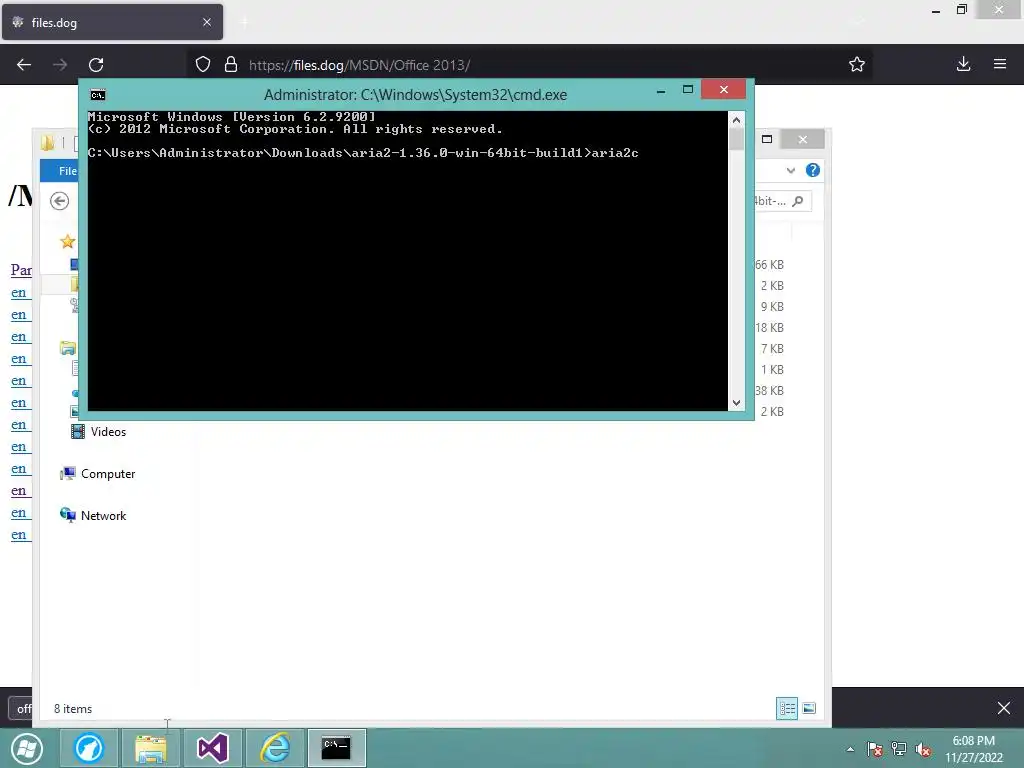Open Explorer help question icon
The width and height of the screenshot is (1024, 768).
[813, 170]
